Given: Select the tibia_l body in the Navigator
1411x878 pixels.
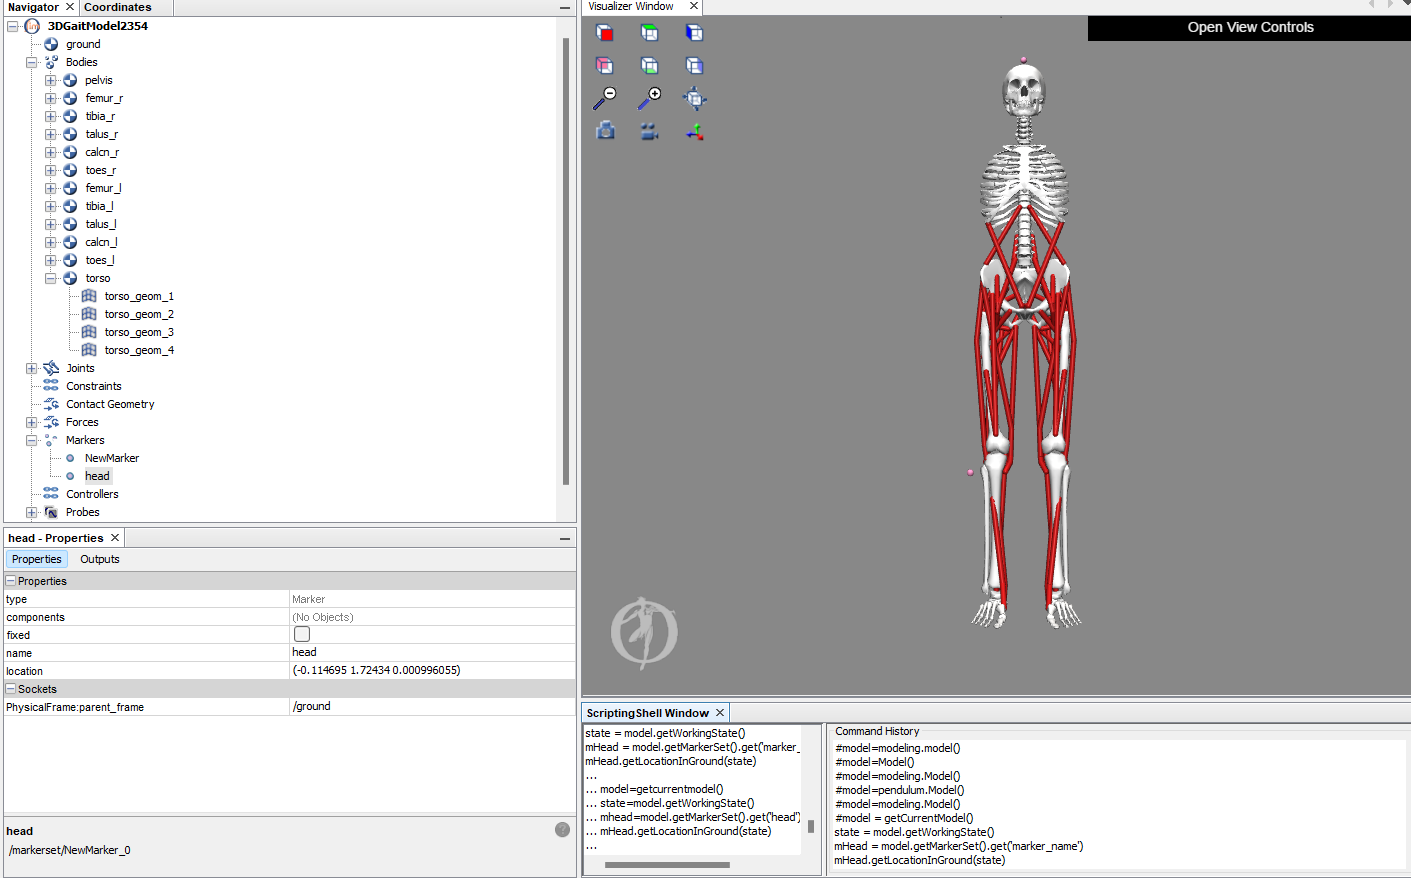Looking at the screenshot, I should point(99,206).
